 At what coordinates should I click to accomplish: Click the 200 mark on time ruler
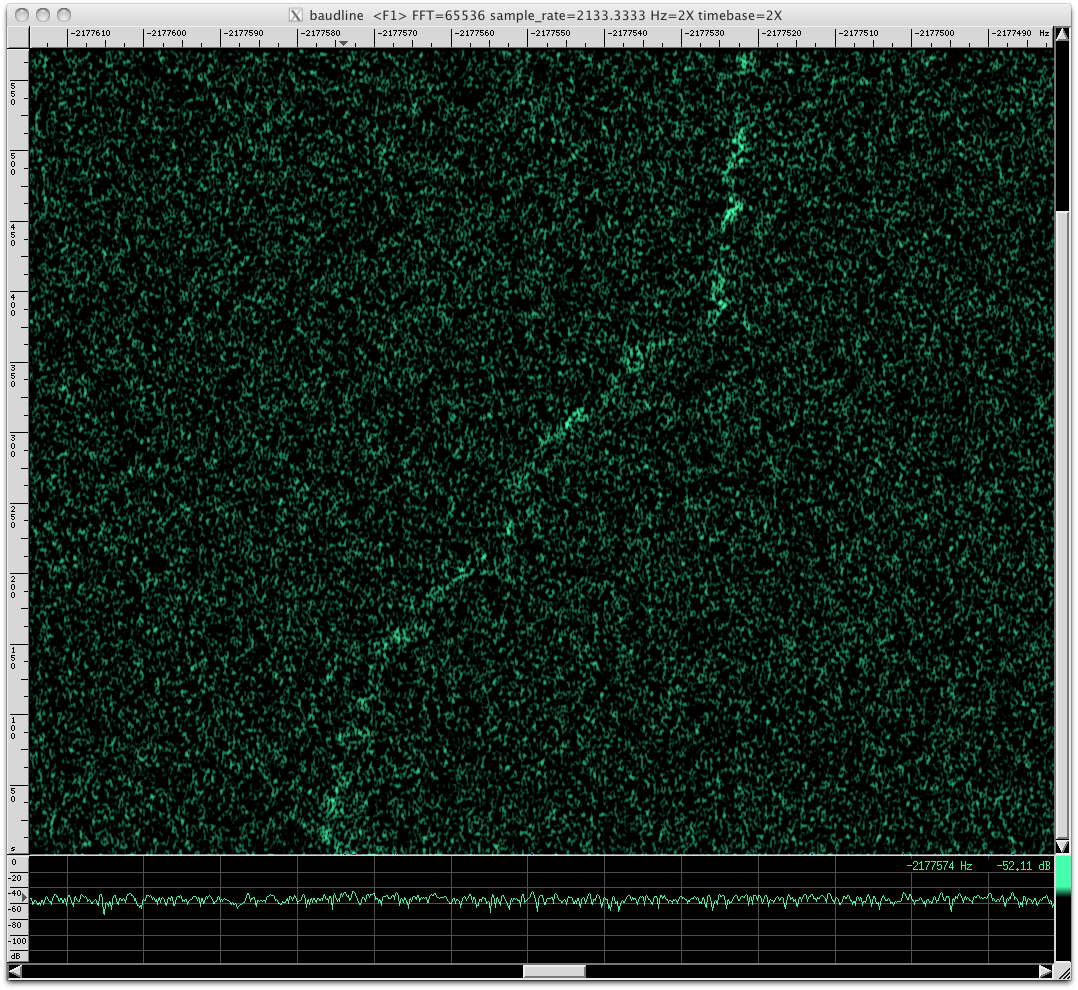[13, 586]
